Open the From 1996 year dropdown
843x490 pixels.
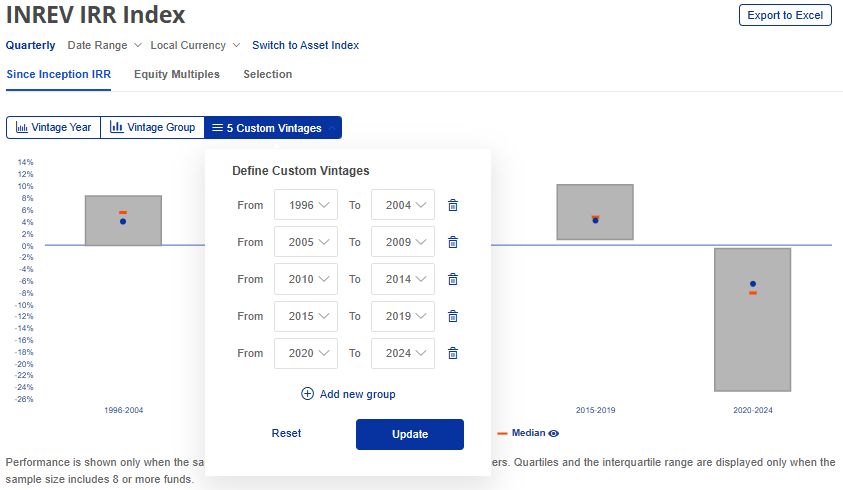(306, 204)
